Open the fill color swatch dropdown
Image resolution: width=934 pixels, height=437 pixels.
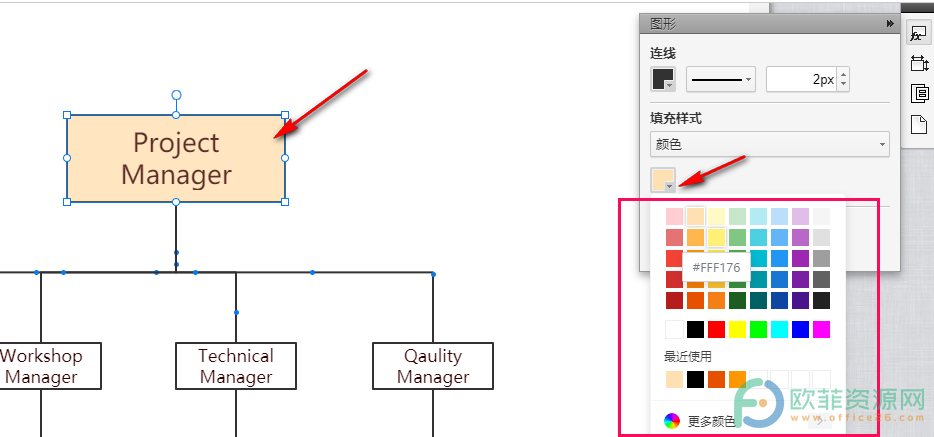point(663,180)
